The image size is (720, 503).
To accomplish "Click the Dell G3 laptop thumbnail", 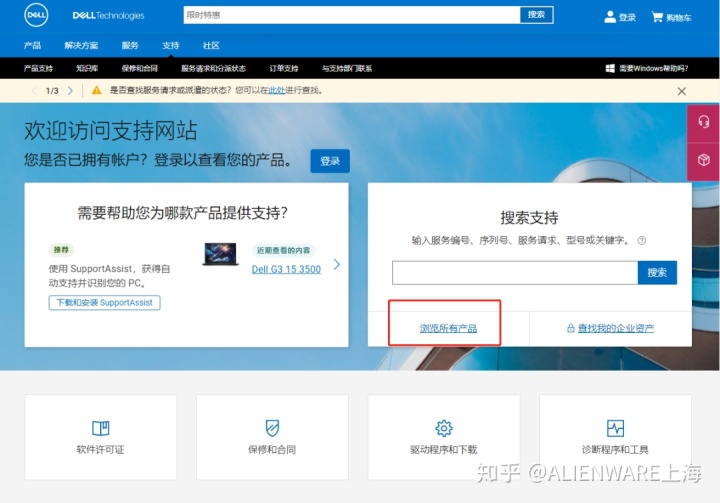I will tap(221, 254).
